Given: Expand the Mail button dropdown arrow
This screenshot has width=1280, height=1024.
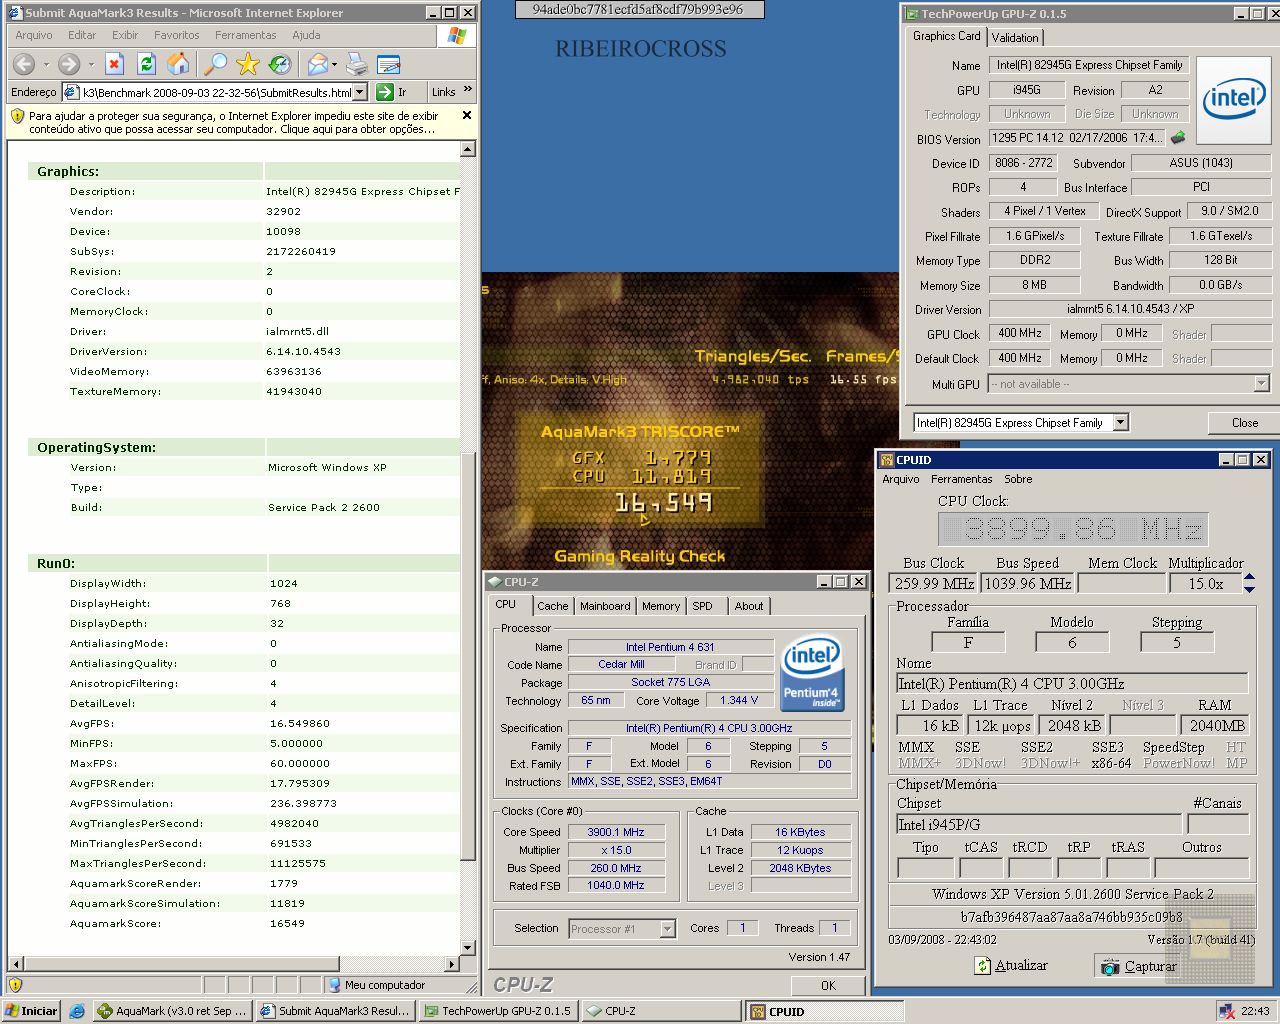Looking at the screenshot, I should [x=334, y=65].
